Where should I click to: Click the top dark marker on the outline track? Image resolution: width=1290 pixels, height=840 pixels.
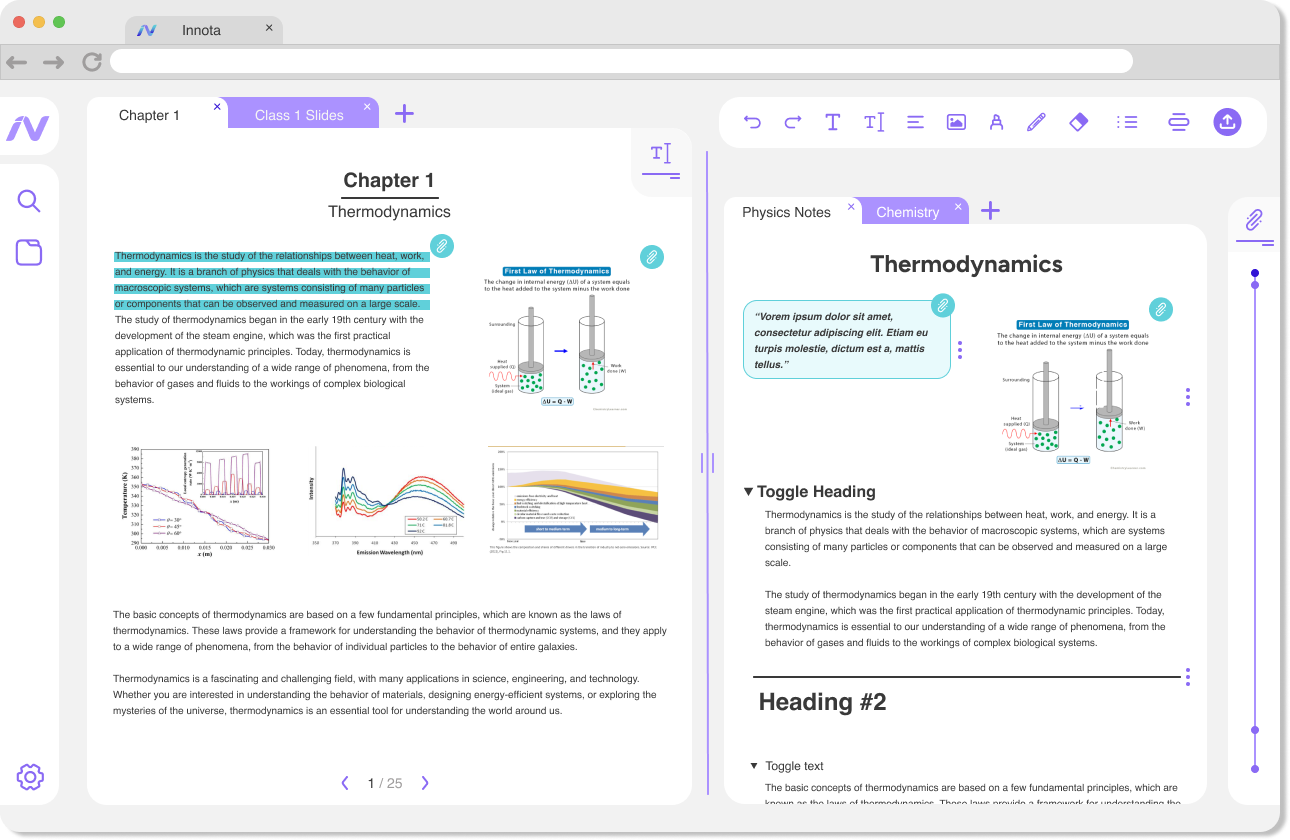coord(1255,273)
